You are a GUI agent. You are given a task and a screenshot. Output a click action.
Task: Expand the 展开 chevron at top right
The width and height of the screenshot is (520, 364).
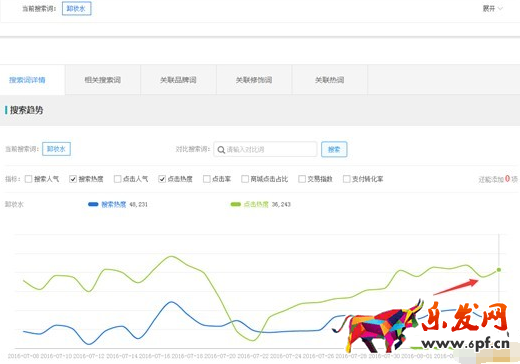pyautogui.click(x=500, y=9)
